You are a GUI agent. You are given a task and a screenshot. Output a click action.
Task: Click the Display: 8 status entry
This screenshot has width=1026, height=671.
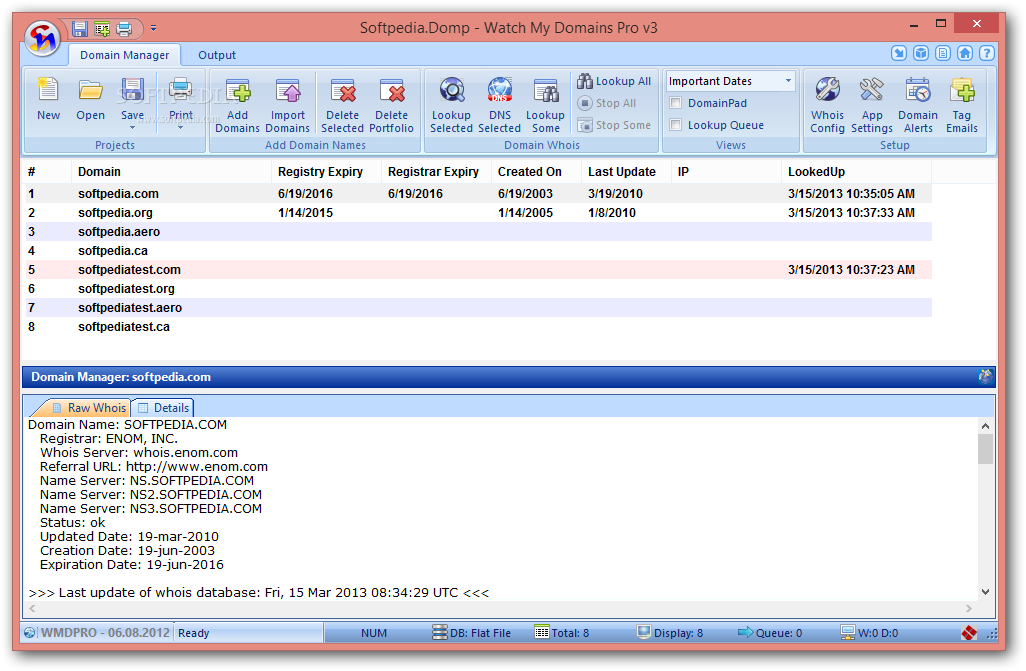coord(670,633)
